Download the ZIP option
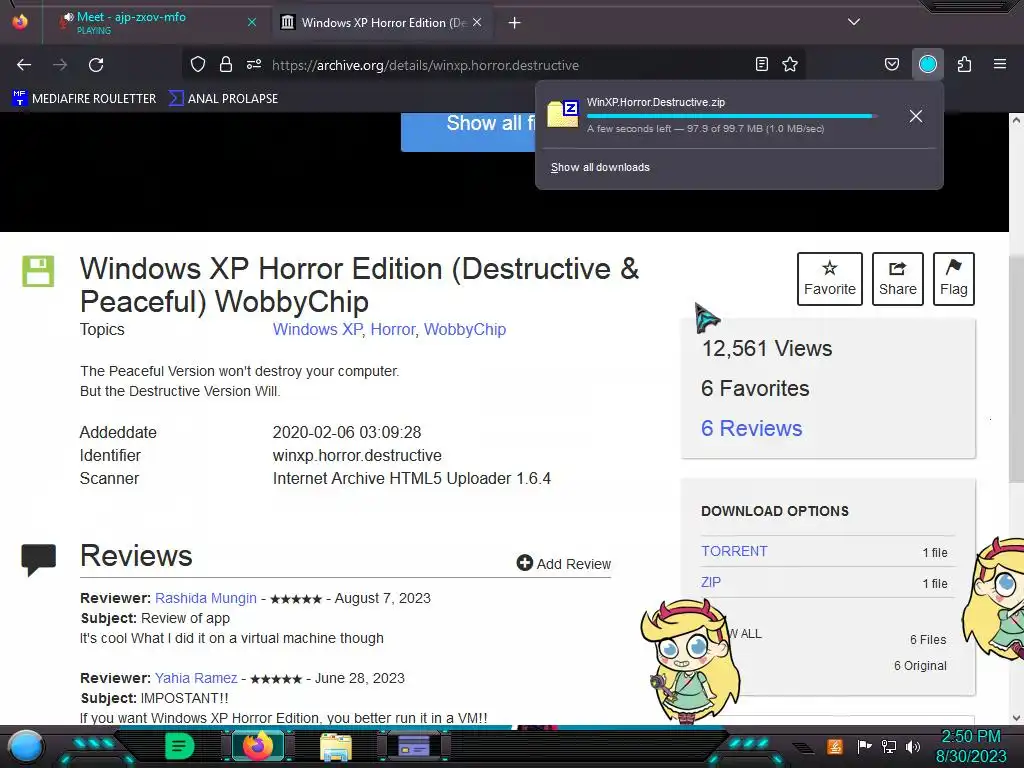The image size is (1024, 768). tap(711, 582)
